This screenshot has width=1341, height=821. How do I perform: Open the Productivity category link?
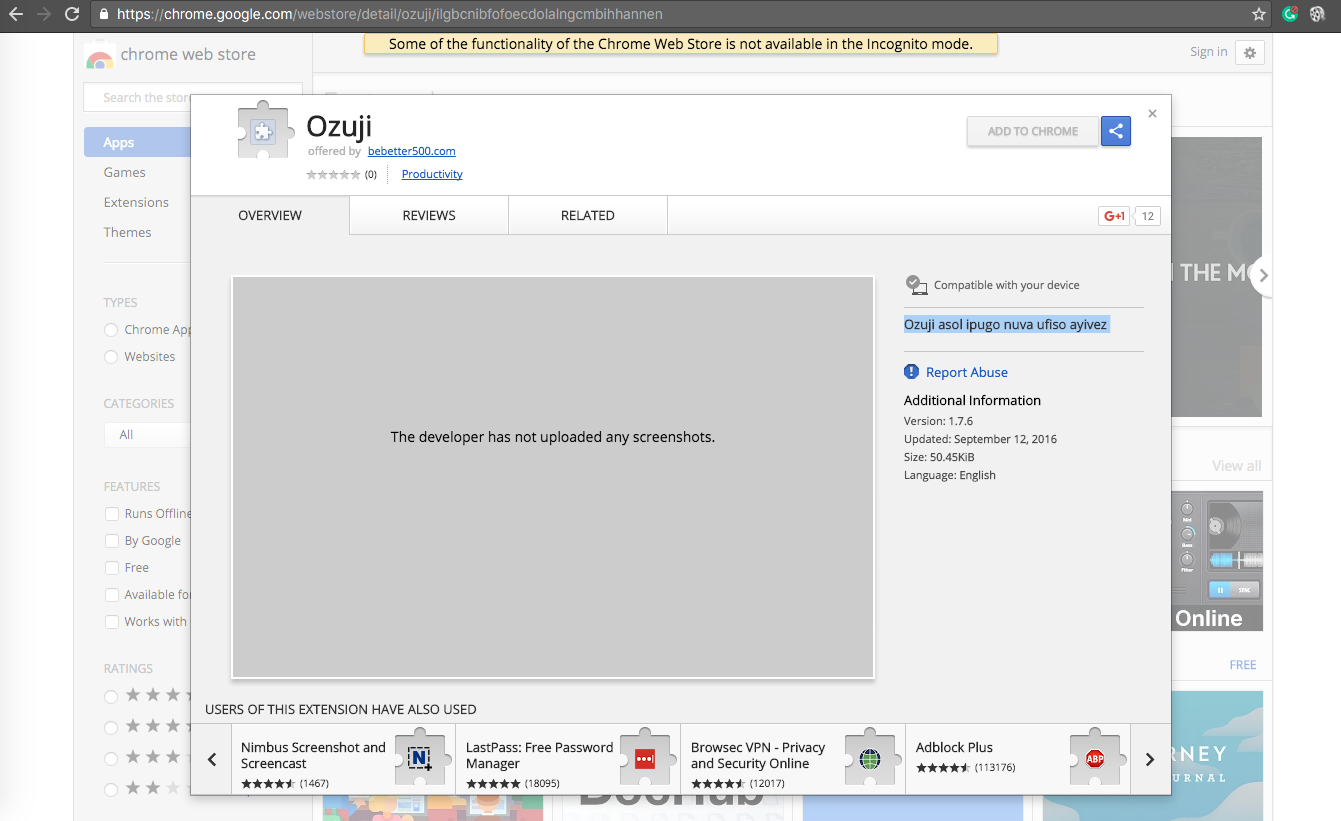[432, 174]
